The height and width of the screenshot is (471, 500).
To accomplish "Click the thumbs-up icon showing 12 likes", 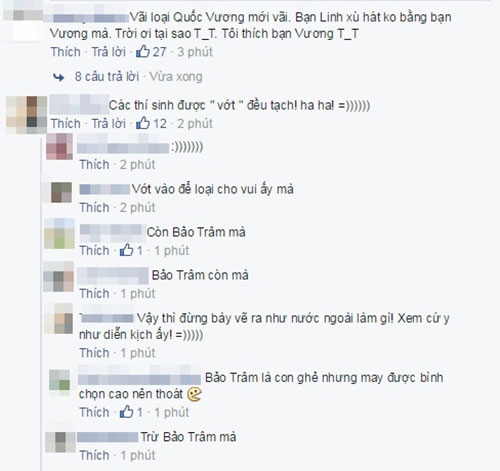I will pyautogui.click(x=143, y=123).
